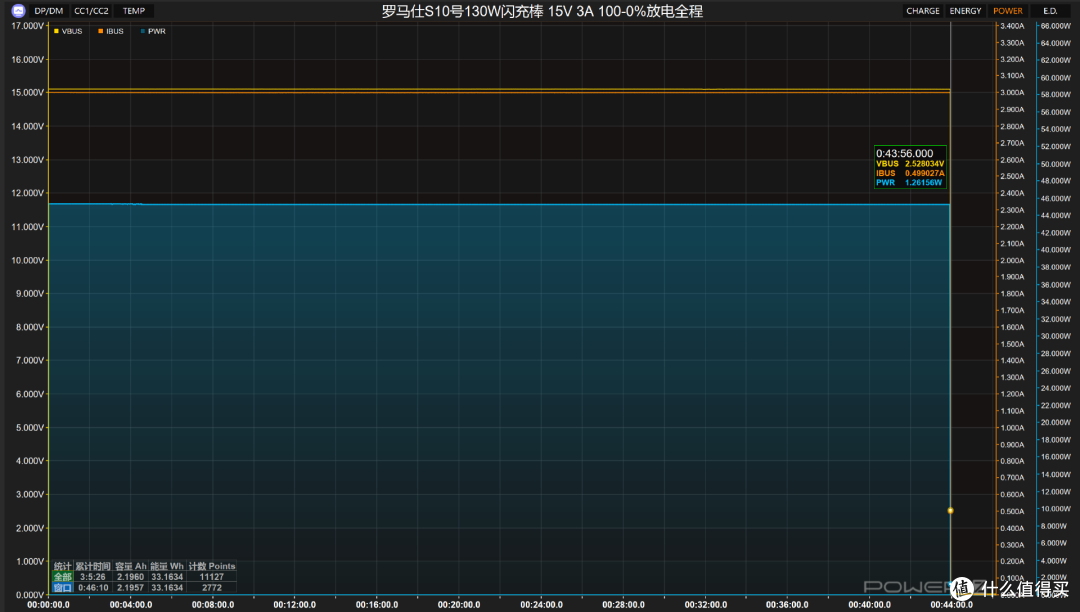Click the 11127 points cell
This screenshot has width=1080, height=612.
point(211,577)
